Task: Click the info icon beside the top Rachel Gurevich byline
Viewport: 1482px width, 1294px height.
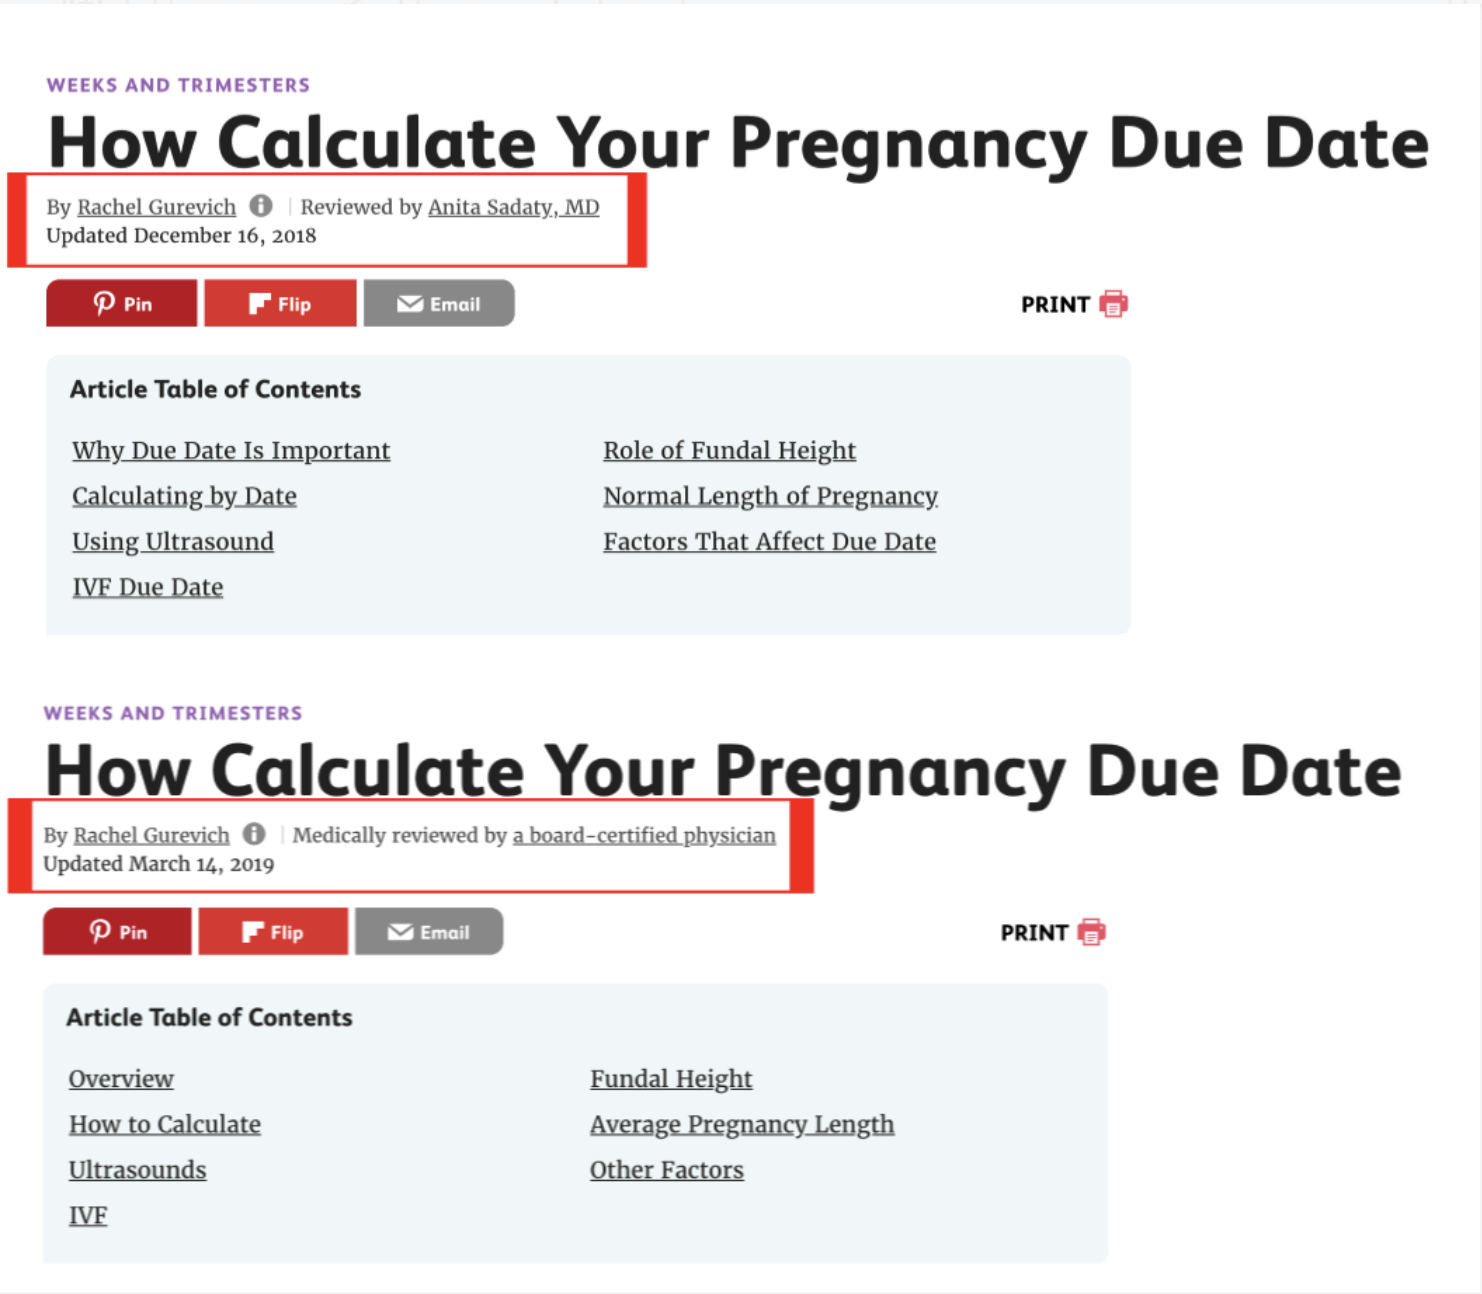Action: point(261,206)
